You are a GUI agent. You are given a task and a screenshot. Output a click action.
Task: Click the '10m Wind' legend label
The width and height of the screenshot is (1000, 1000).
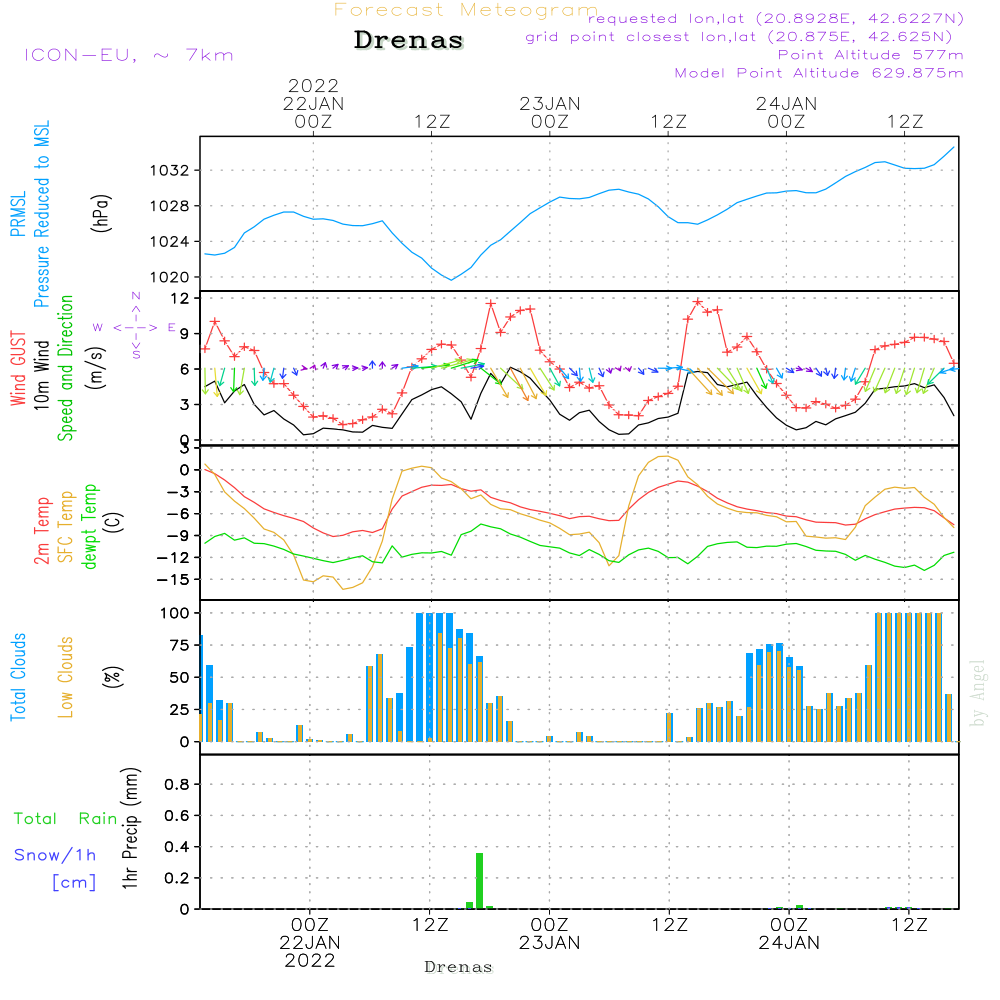pyautogui.click(x=41, y=375)
